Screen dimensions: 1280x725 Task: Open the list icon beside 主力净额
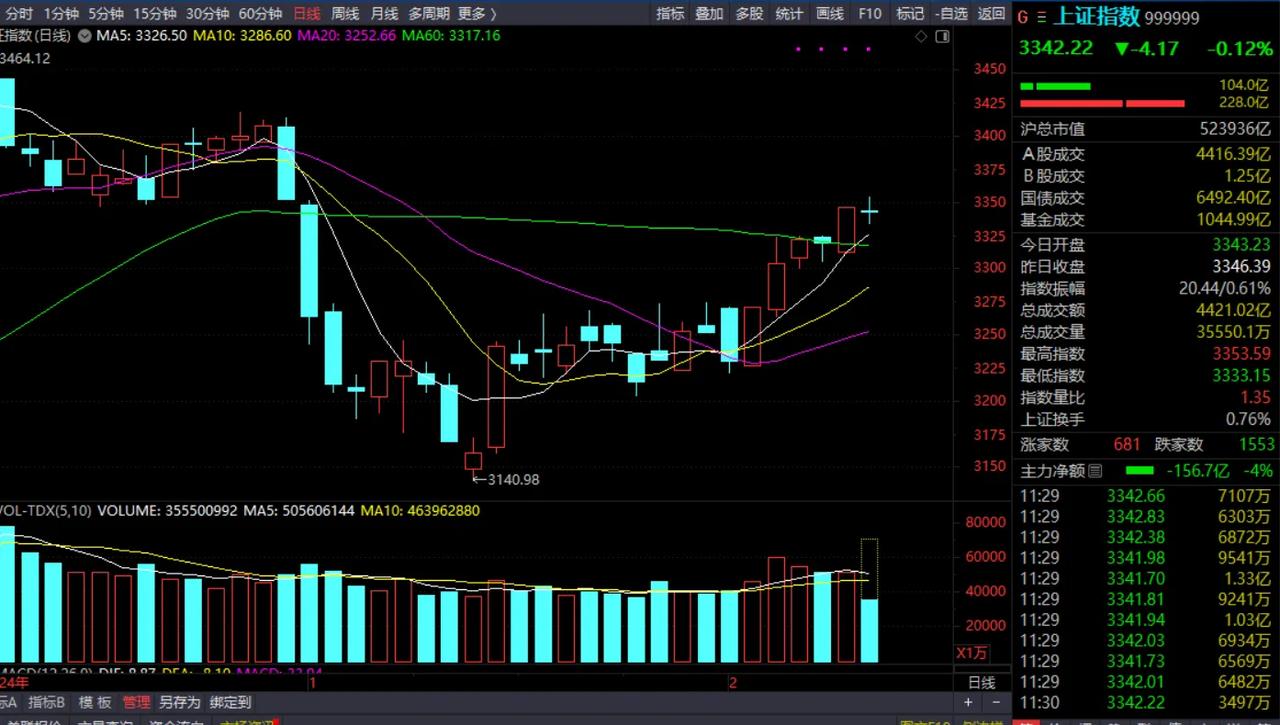tap(1095, 471)
